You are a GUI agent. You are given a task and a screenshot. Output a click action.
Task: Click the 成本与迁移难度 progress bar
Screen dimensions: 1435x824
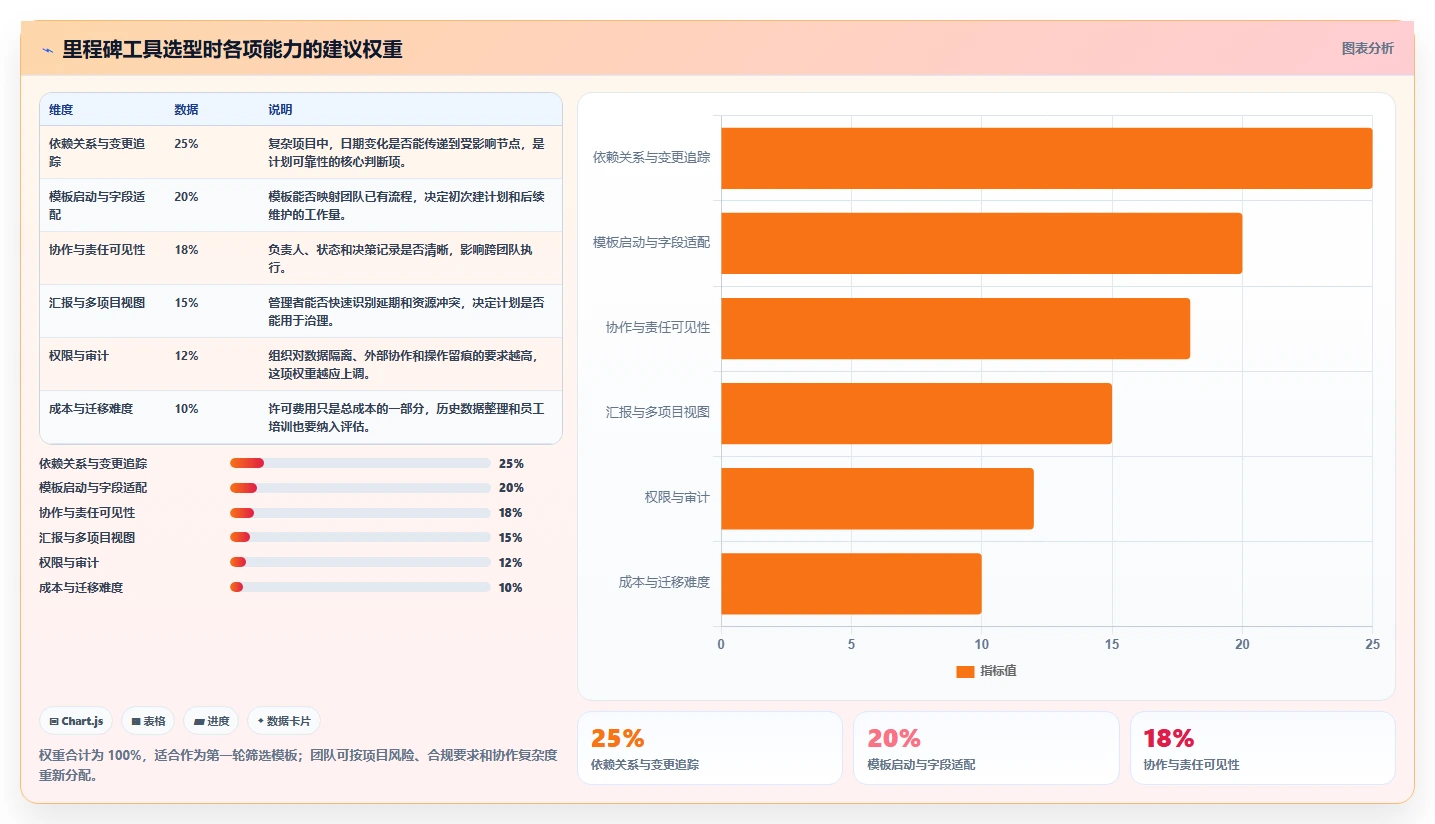(360, 587)
